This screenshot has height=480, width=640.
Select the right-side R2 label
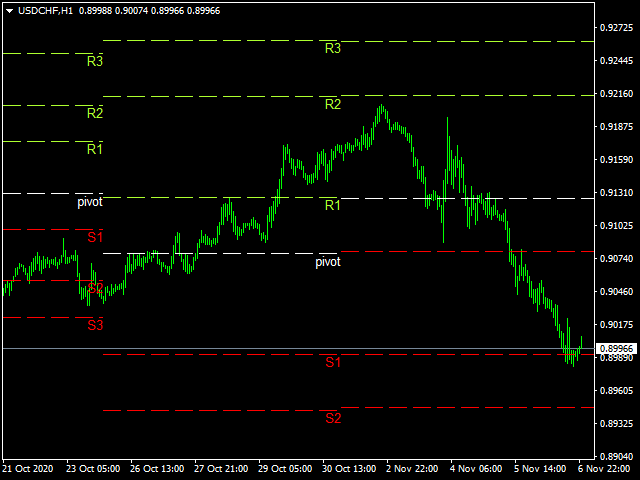pos(333,104)
